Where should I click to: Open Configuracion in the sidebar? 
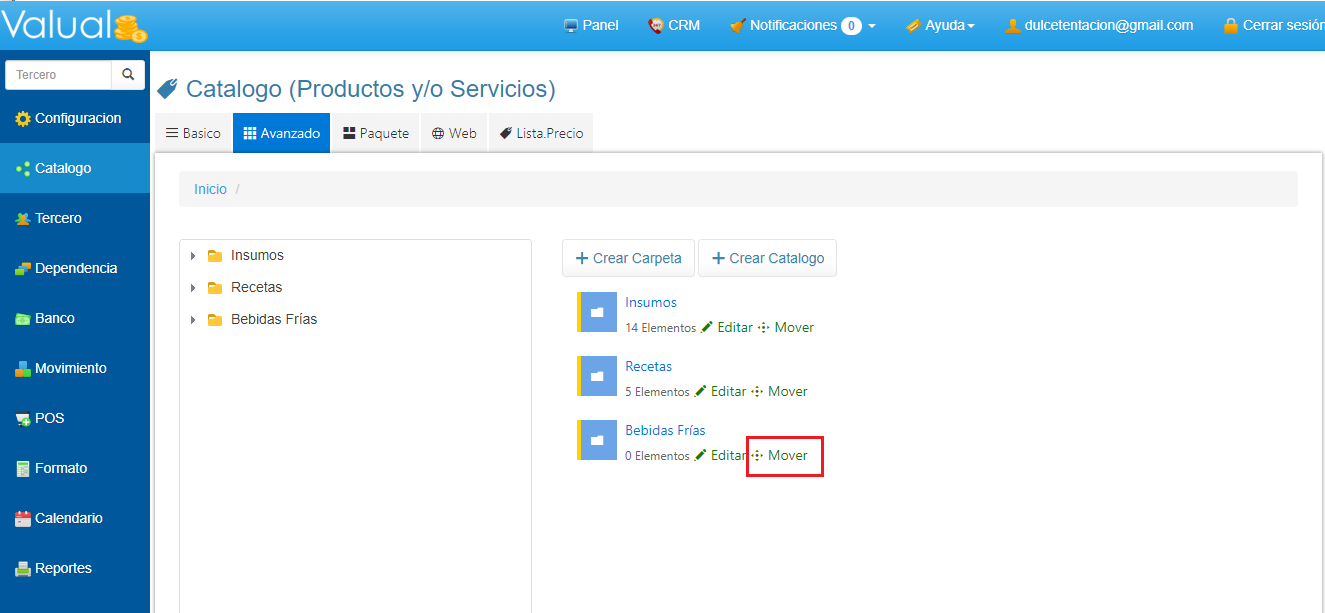pos(77,118)
